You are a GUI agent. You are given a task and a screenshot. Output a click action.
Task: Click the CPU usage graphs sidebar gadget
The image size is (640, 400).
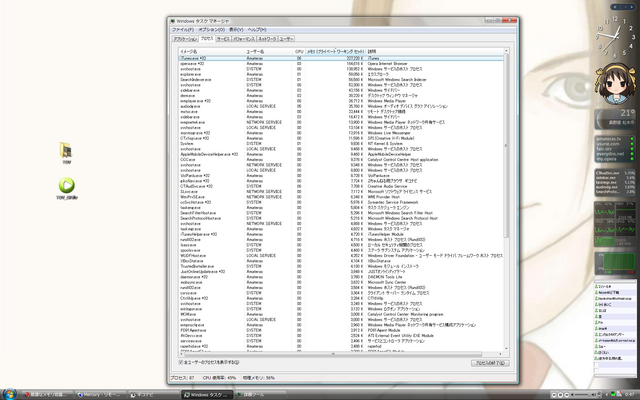(x=615, y=224)
